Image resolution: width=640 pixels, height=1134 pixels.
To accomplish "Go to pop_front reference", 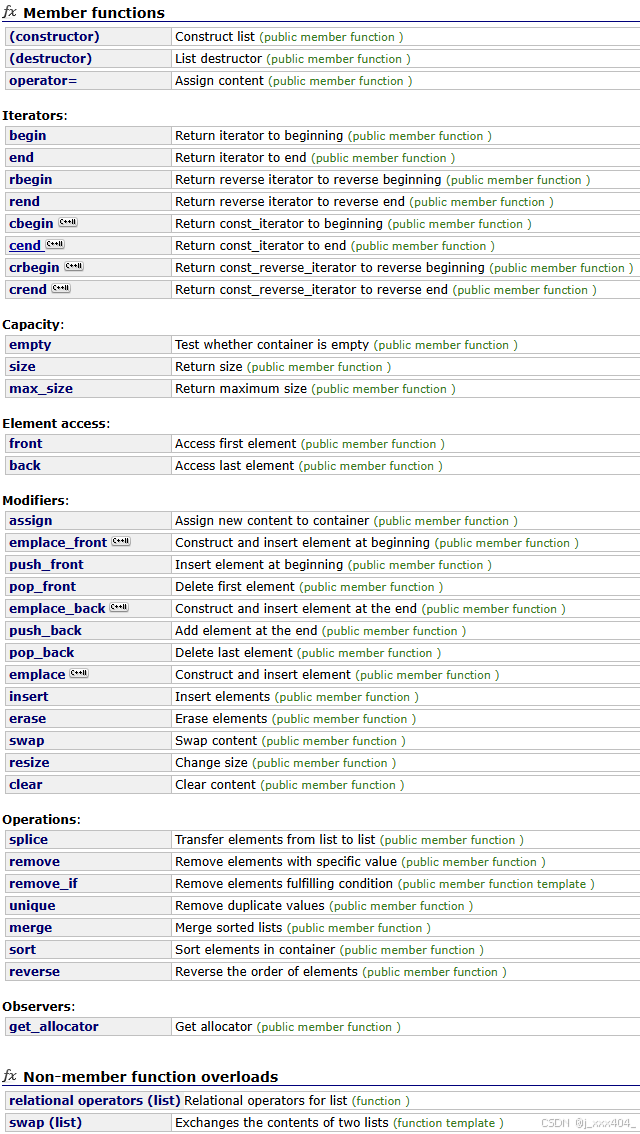I will (42, 587).
